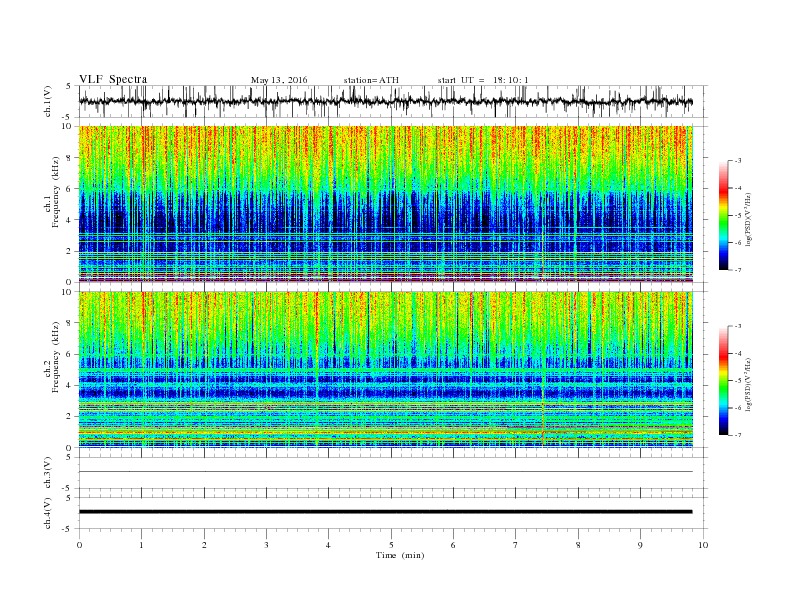Click the '-3' tick on ch.2 colorbar
The height and width of the screenshot is (612, 792).
(738, 326)
